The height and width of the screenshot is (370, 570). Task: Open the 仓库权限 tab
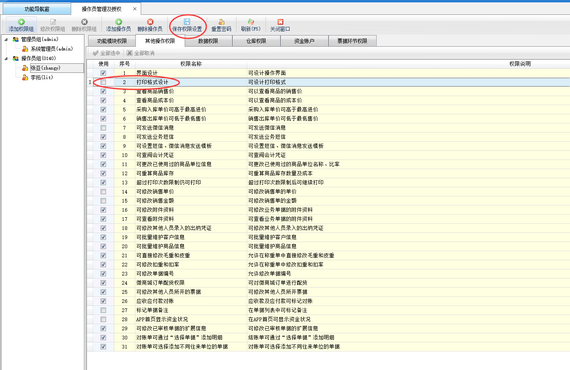[x=256, y=41]
